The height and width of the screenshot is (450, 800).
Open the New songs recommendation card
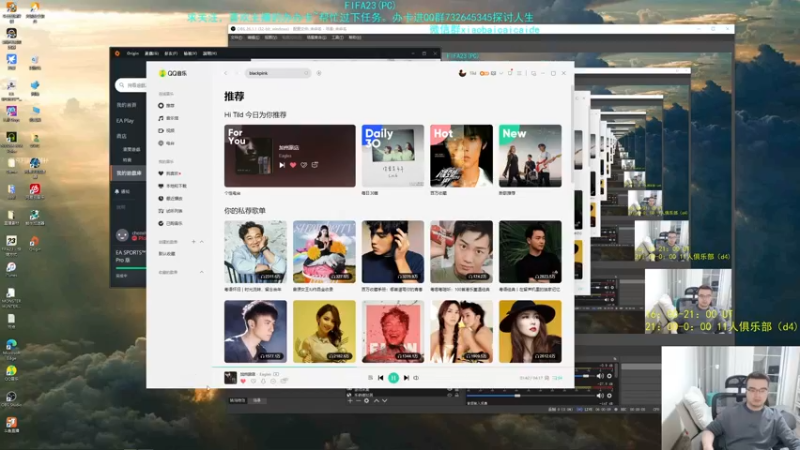click(x=530, y=156)
